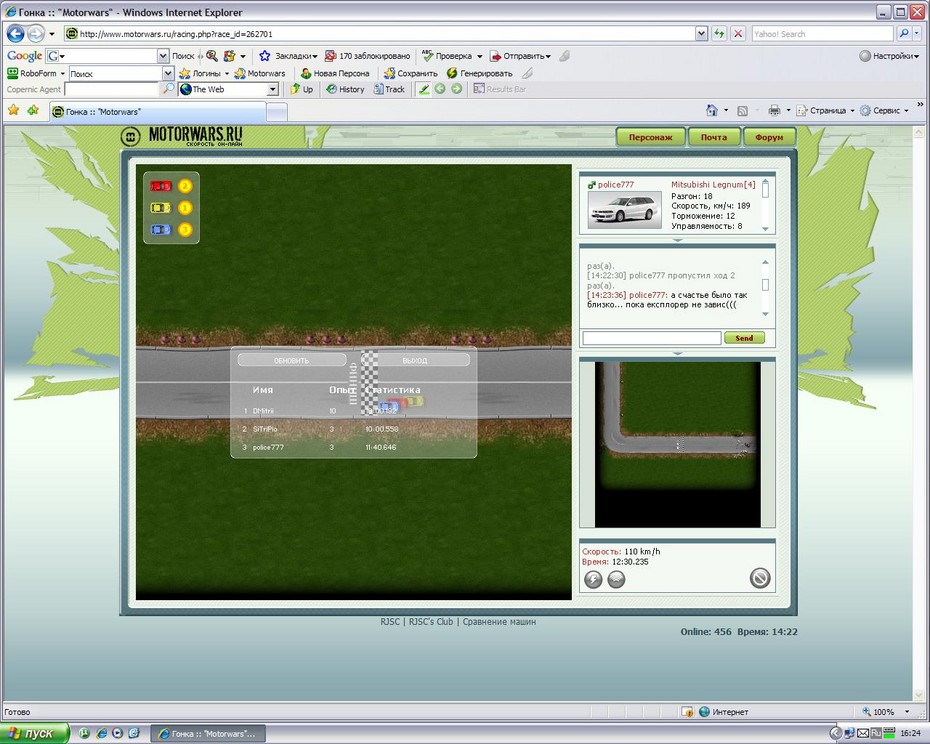Expand the Настройки dropdown
Screen dimensions: 930x744
(x=889, y=56)
